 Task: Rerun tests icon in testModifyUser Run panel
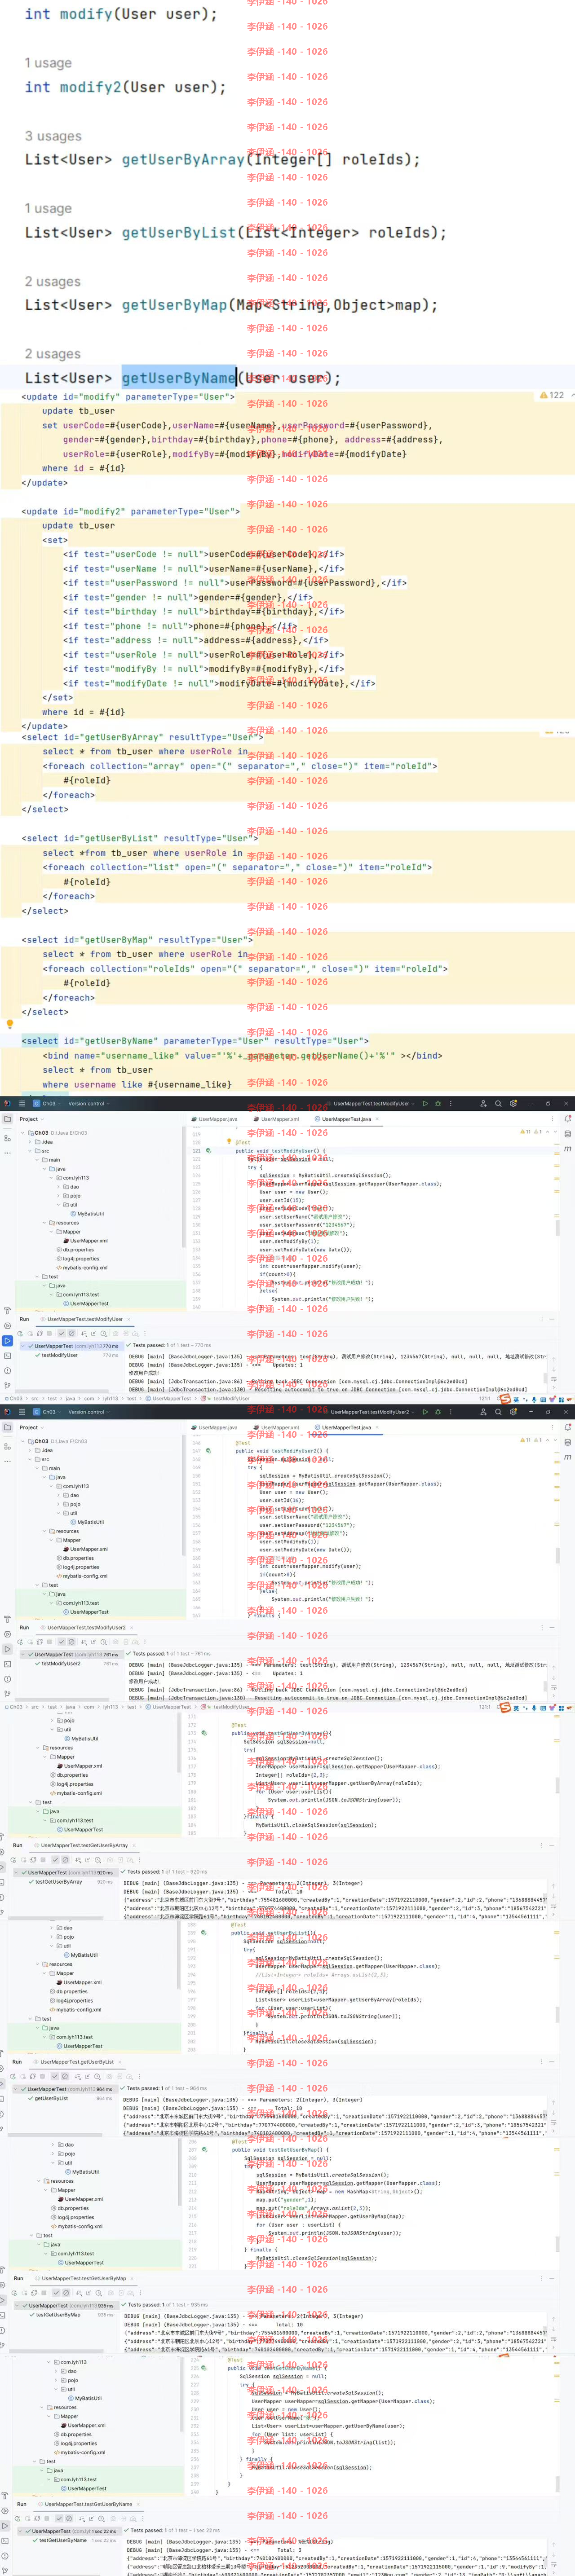click(x=20, y=1333)
